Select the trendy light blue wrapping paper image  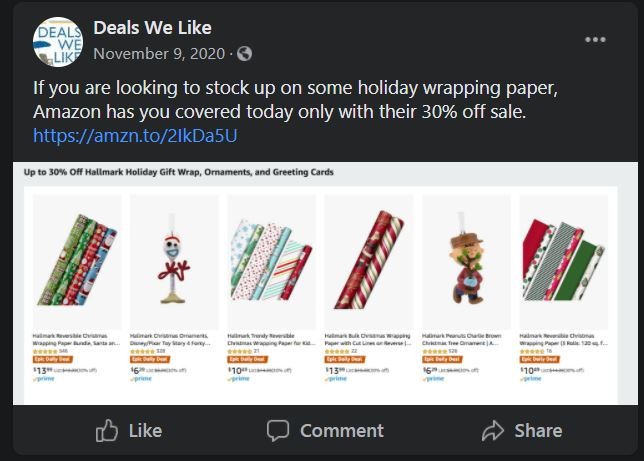pyautogui.click(x=271, y=260)
